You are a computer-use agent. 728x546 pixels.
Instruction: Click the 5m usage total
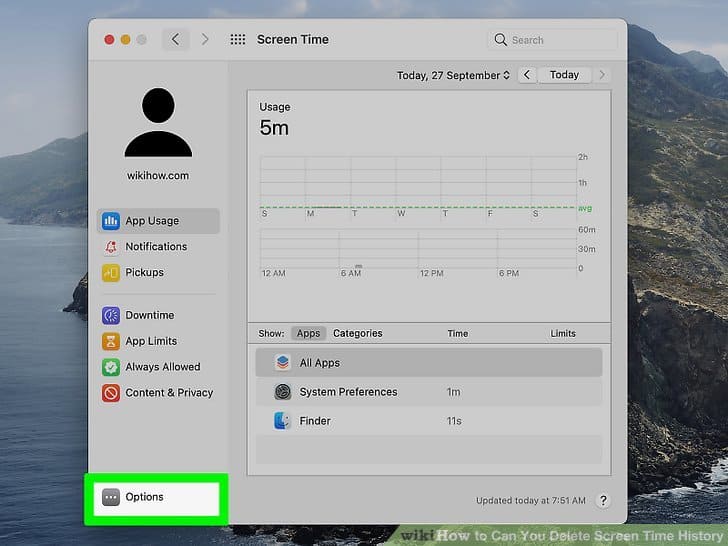pyautogui.click(x=274, y=128)
